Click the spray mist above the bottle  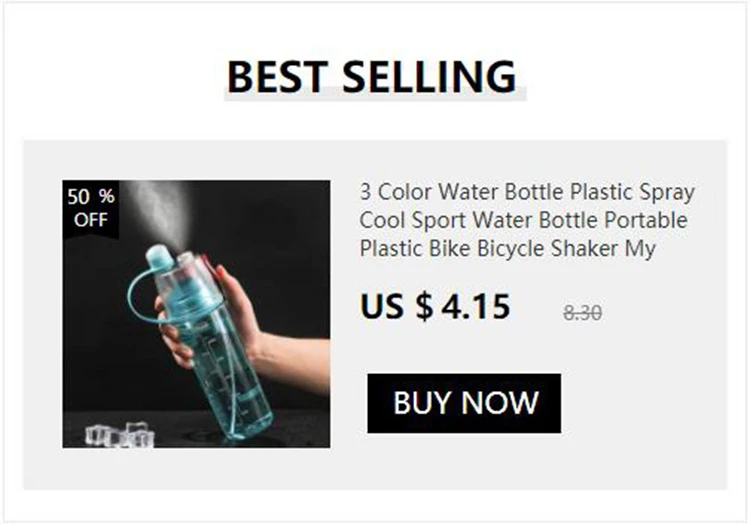click(159, 209)
